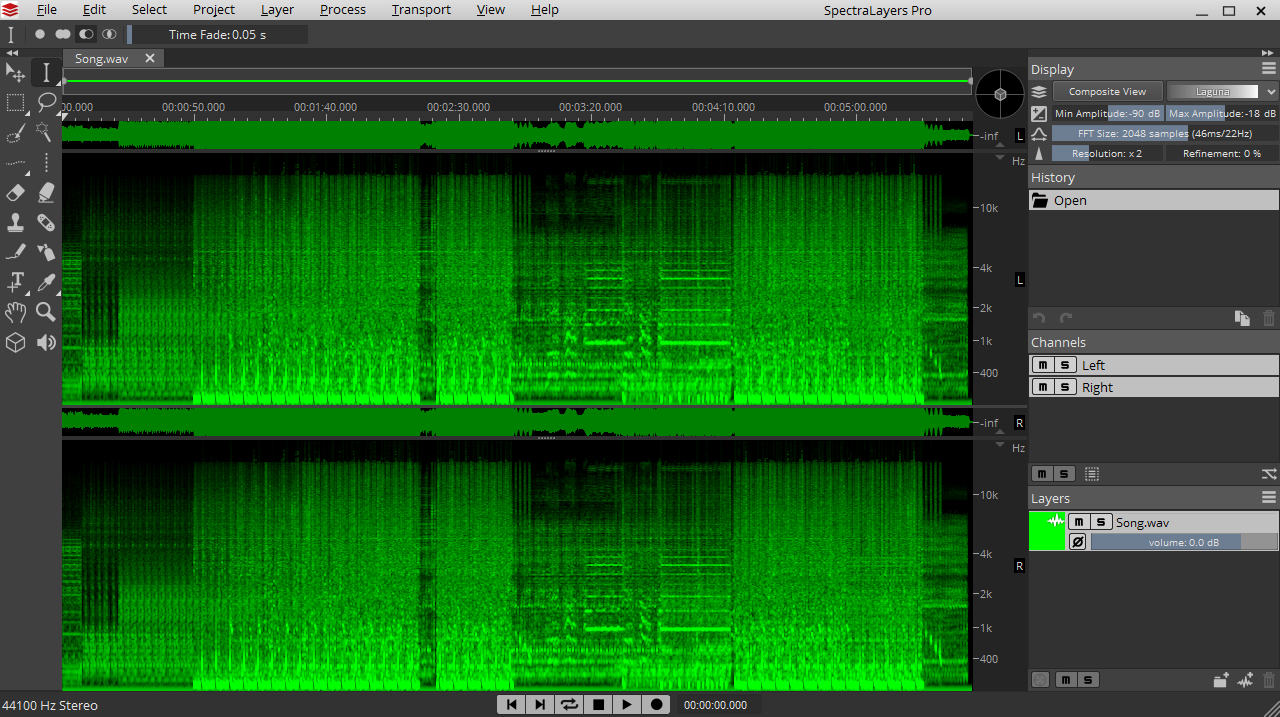The image size is (1280, 717).
Task: Select the Eraser tool
Action: 15,192
